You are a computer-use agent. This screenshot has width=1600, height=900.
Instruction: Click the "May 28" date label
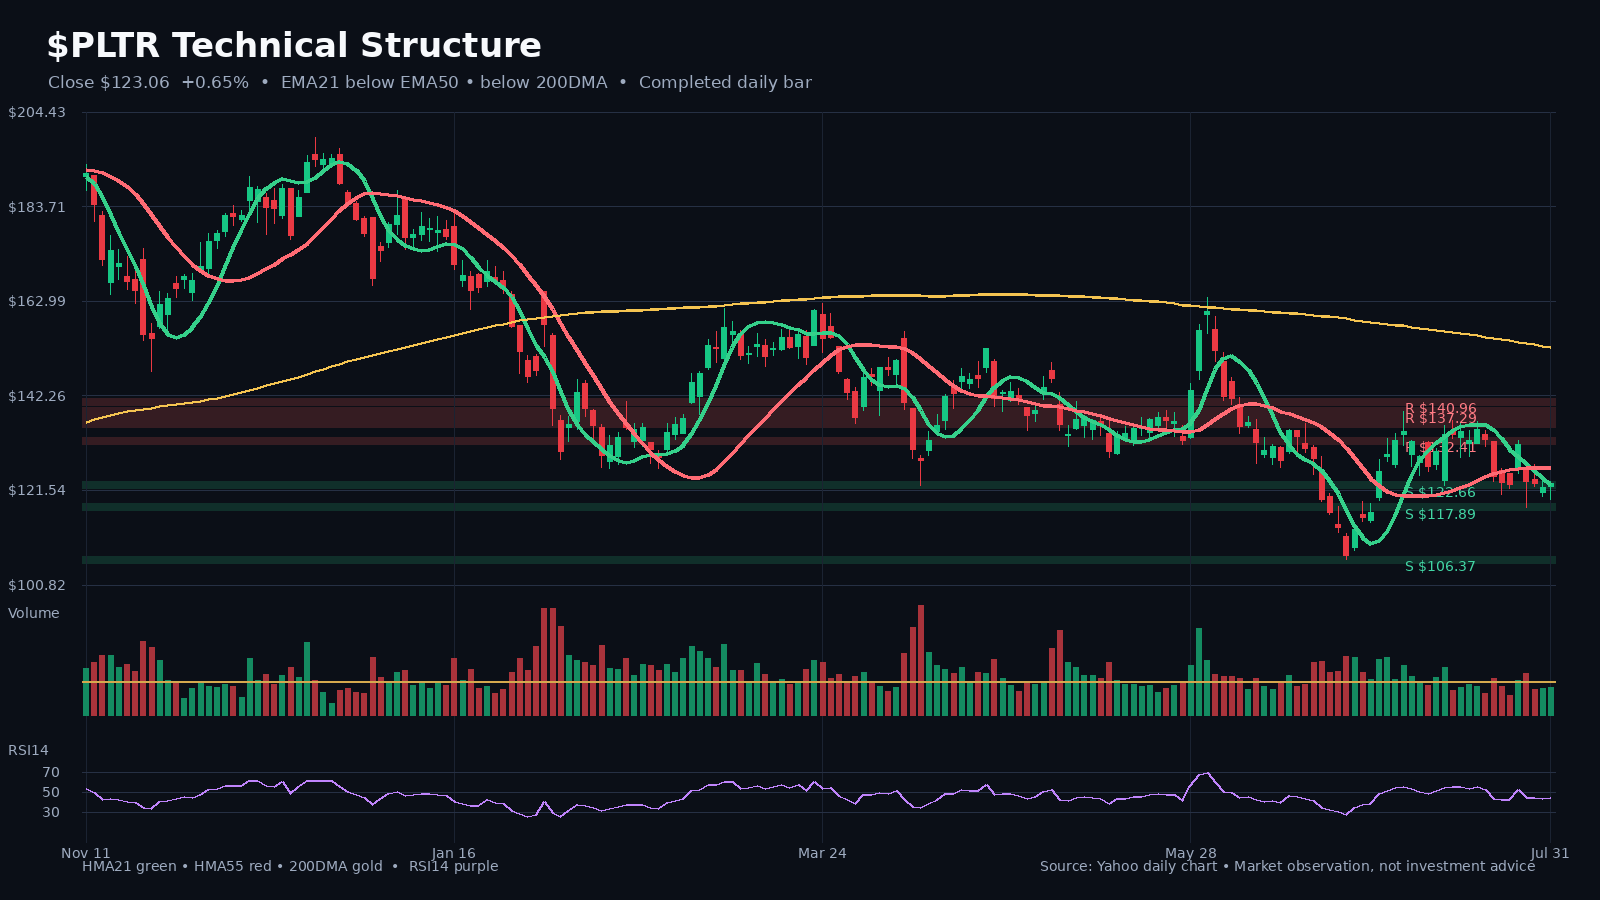[x=1191, y=853]
